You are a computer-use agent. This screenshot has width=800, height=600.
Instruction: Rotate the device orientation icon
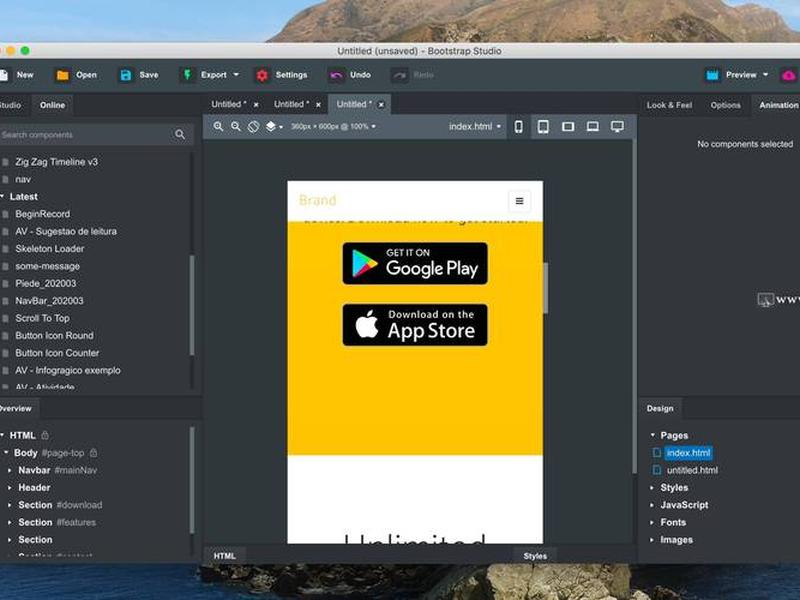(x=253, y=127)
